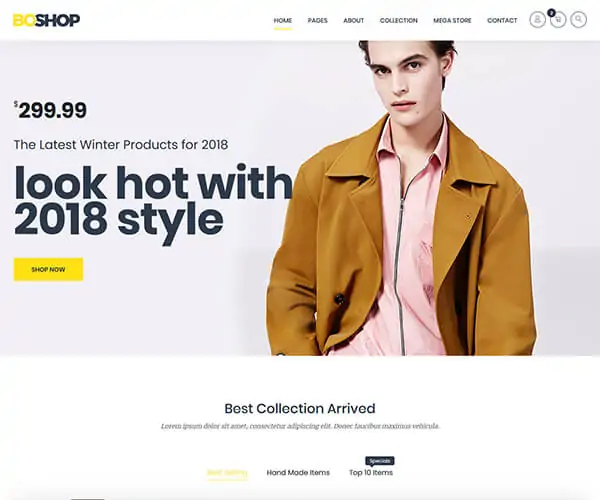Click the Best Collection Arrived heading
The width and height of the screenshot is (600, 500).
300,408
